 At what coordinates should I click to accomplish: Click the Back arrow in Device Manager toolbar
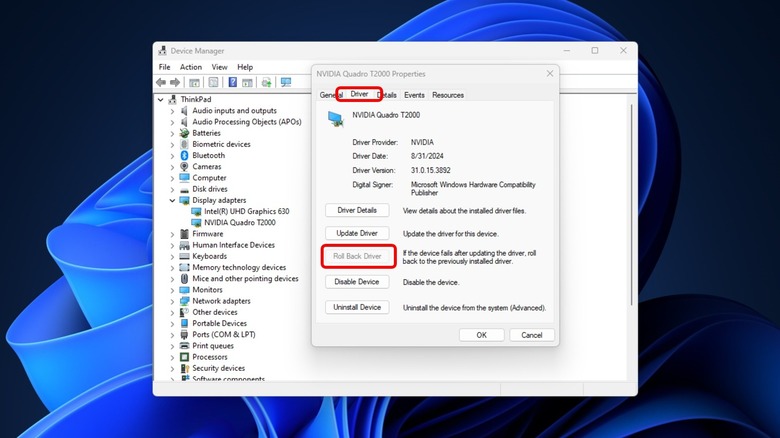coord(163,82)
